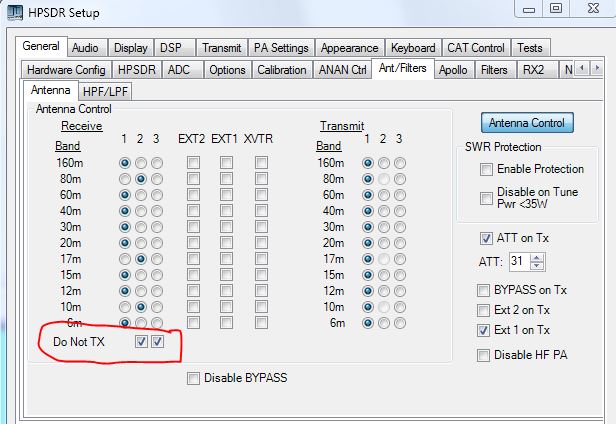Select receive antenna 2 for 160m
This screenshot has width=616, height=424.
141,163
